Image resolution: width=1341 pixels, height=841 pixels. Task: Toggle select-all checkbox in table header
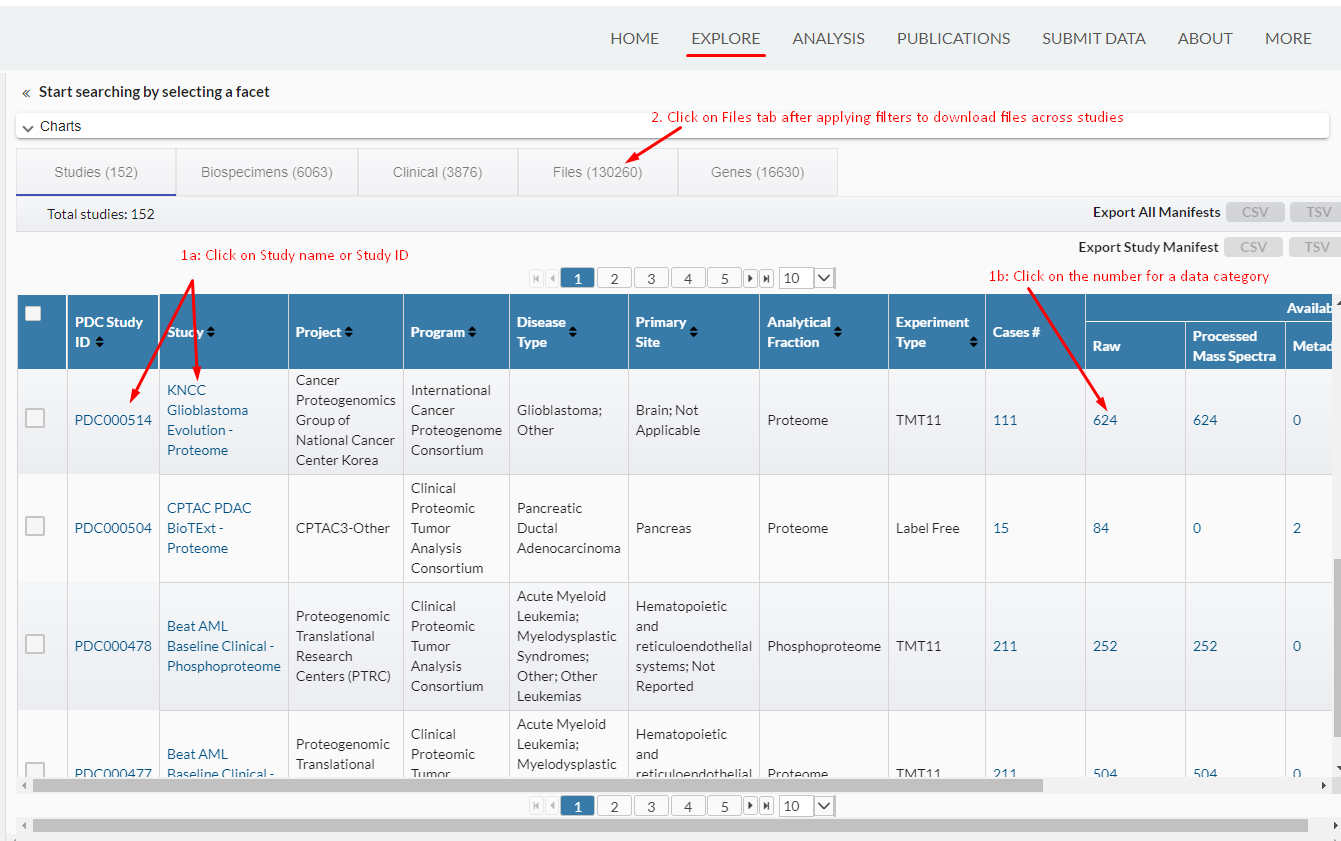(x=33, y=313)
